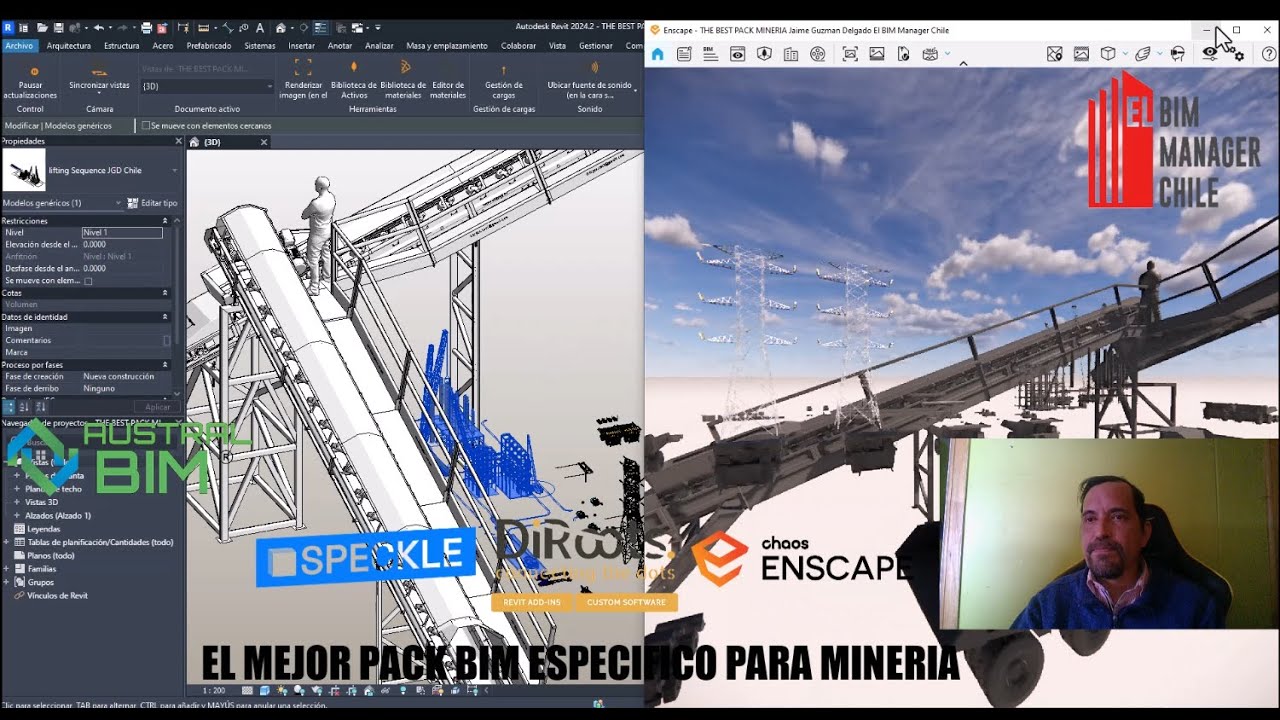The height and width of the screenshot is (720, 1280).
Task: Open Enscape asset library building icon
Action: [x=791, y=54]
